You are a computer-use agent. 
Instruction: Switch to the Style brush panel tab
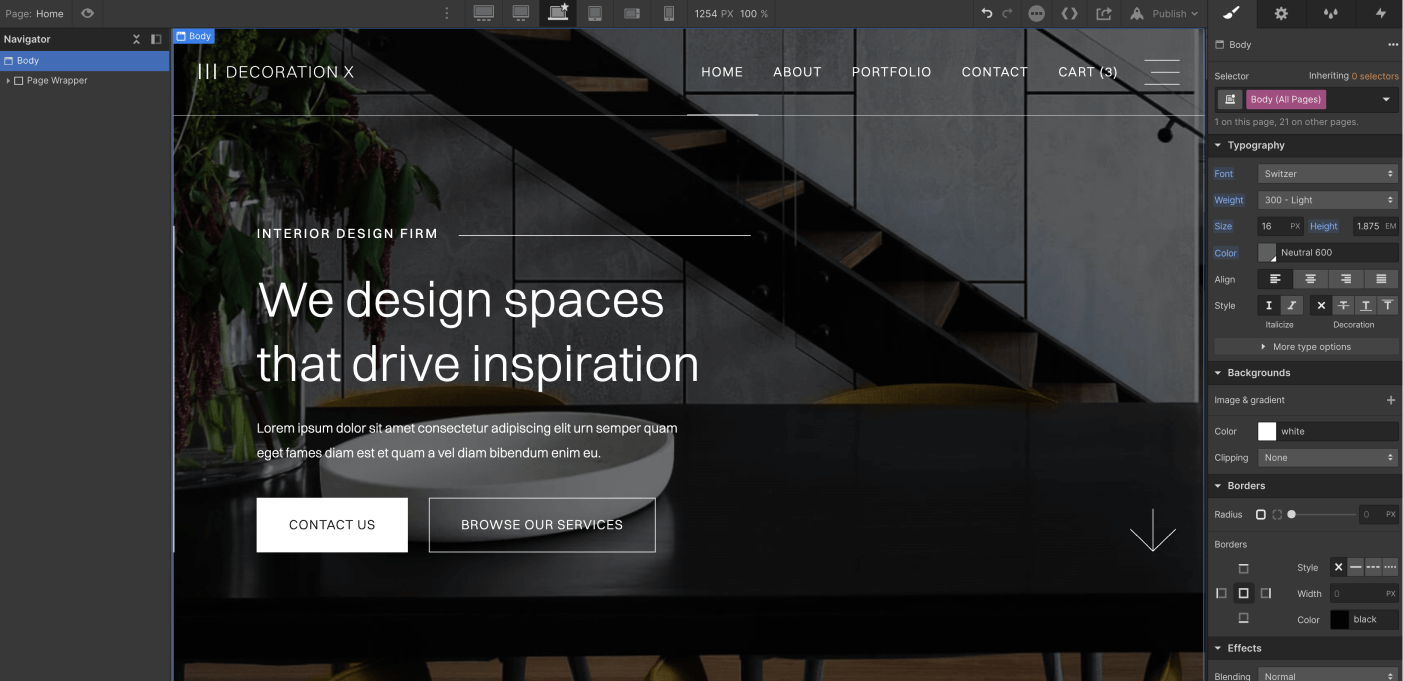click(x=1231, y=14)
